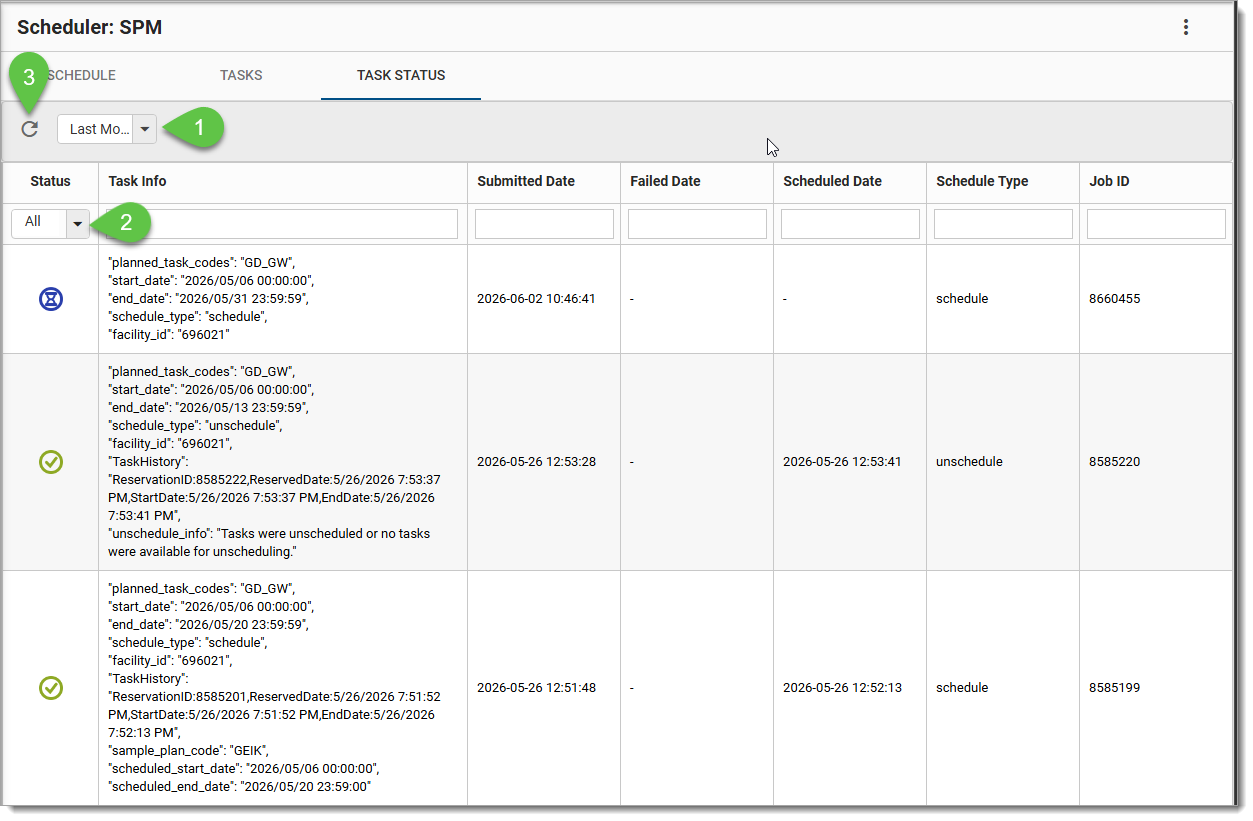The width and height of the screenshot is (1253, 821).
Task: Sort by Schedule Type column header
Action: 982,181
